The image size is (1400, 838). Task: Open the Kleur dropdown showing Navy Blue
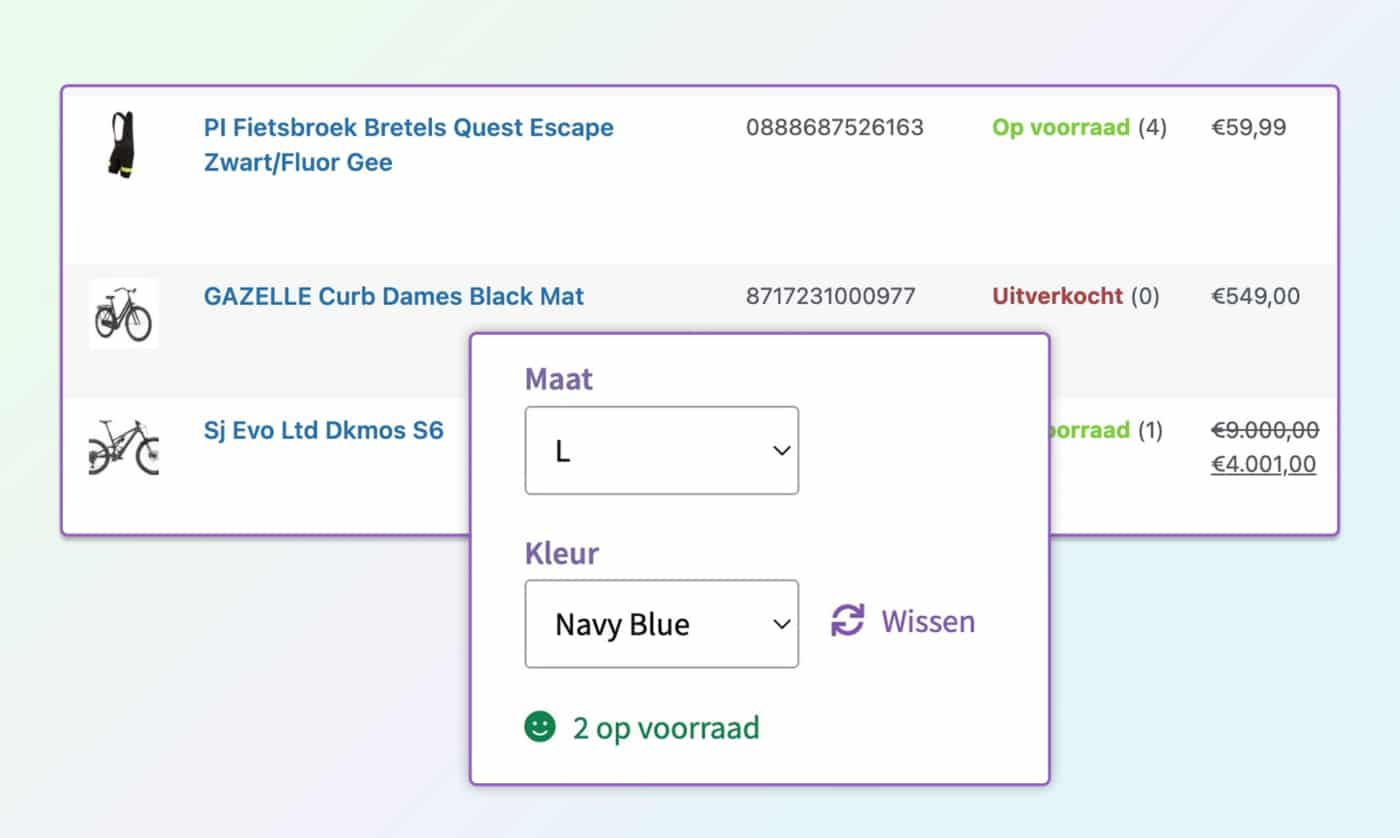tap(661, 624)
